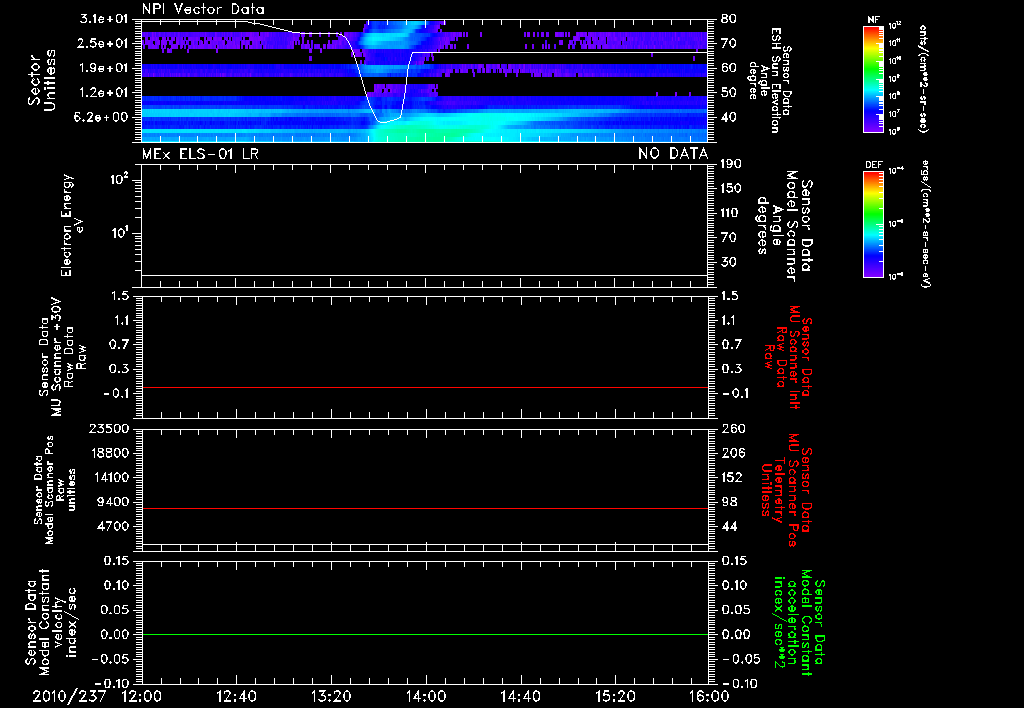Click the '150' scanner angle tick label
The width and height of the screenshot is (1024, 708).
click(731, 188)
